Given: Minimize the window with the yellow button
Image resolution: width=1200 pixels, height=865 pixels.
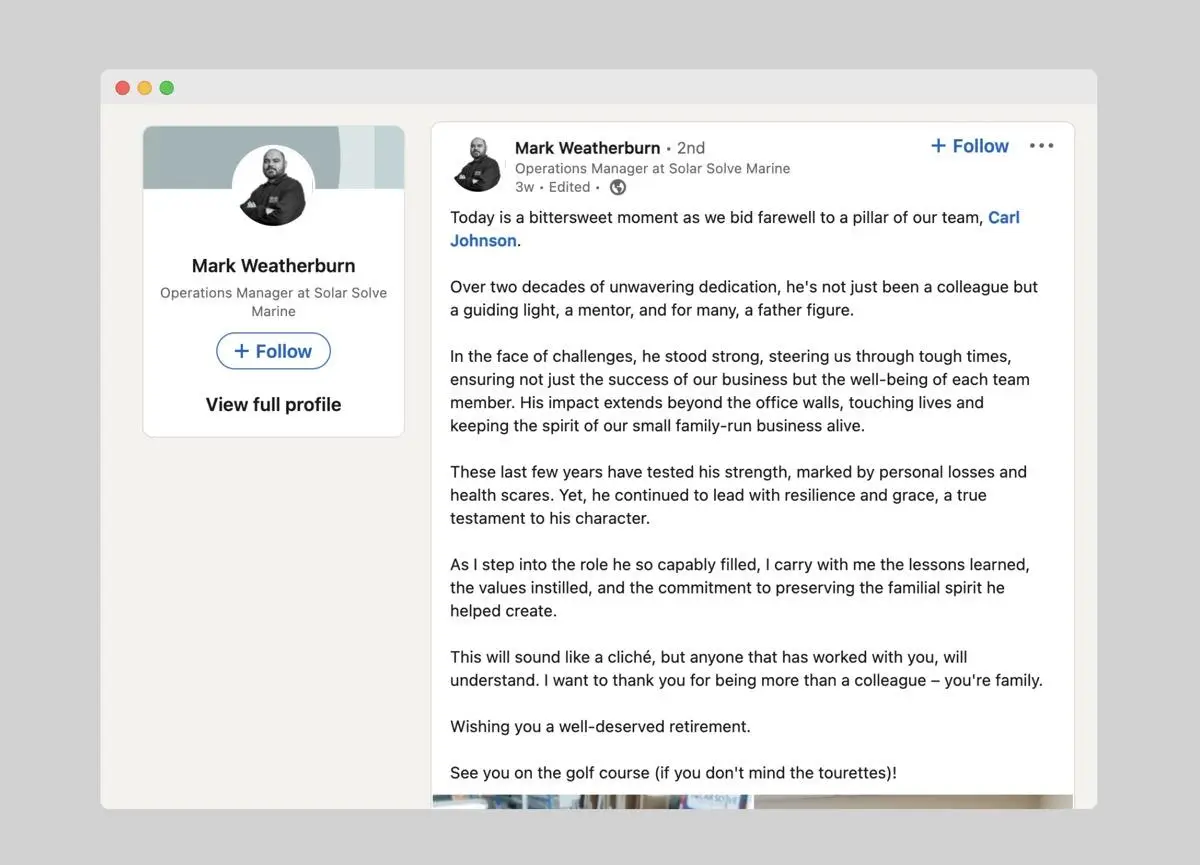Looking at the screenshot, I should (x=145, y=88).
